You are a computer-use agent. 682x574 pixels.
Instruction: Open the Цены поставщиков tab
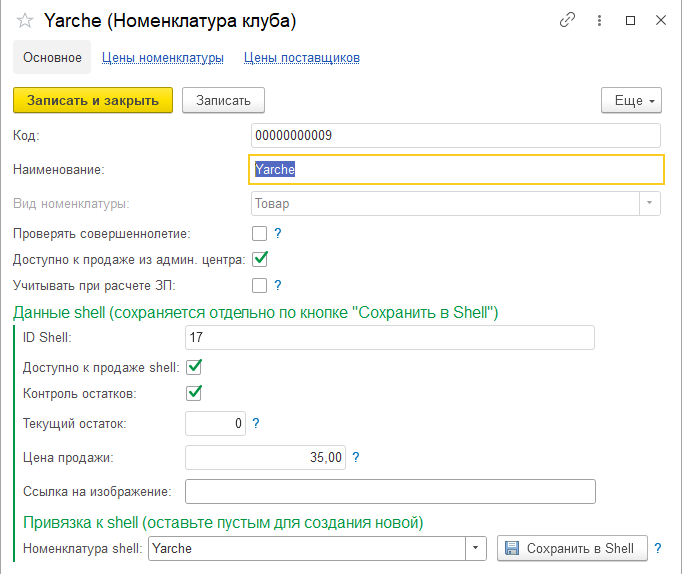pos(301,58)
